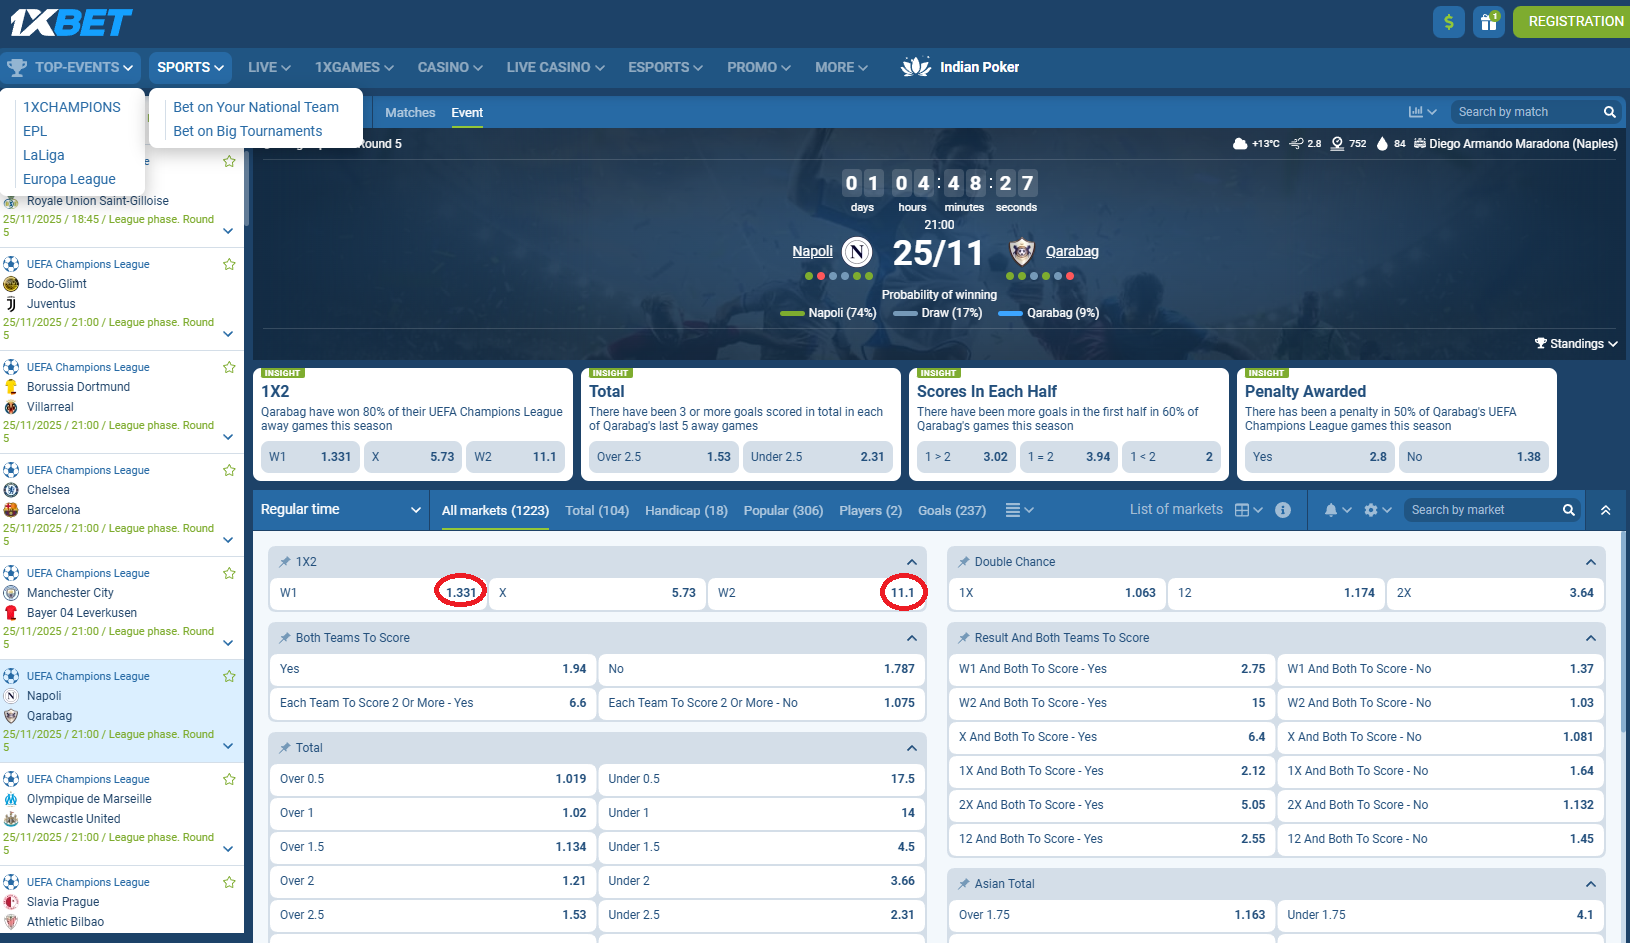Screen dimensions: 1630x943
Task: Favorite the Manchester City match with its star
Action: (229, 573)
